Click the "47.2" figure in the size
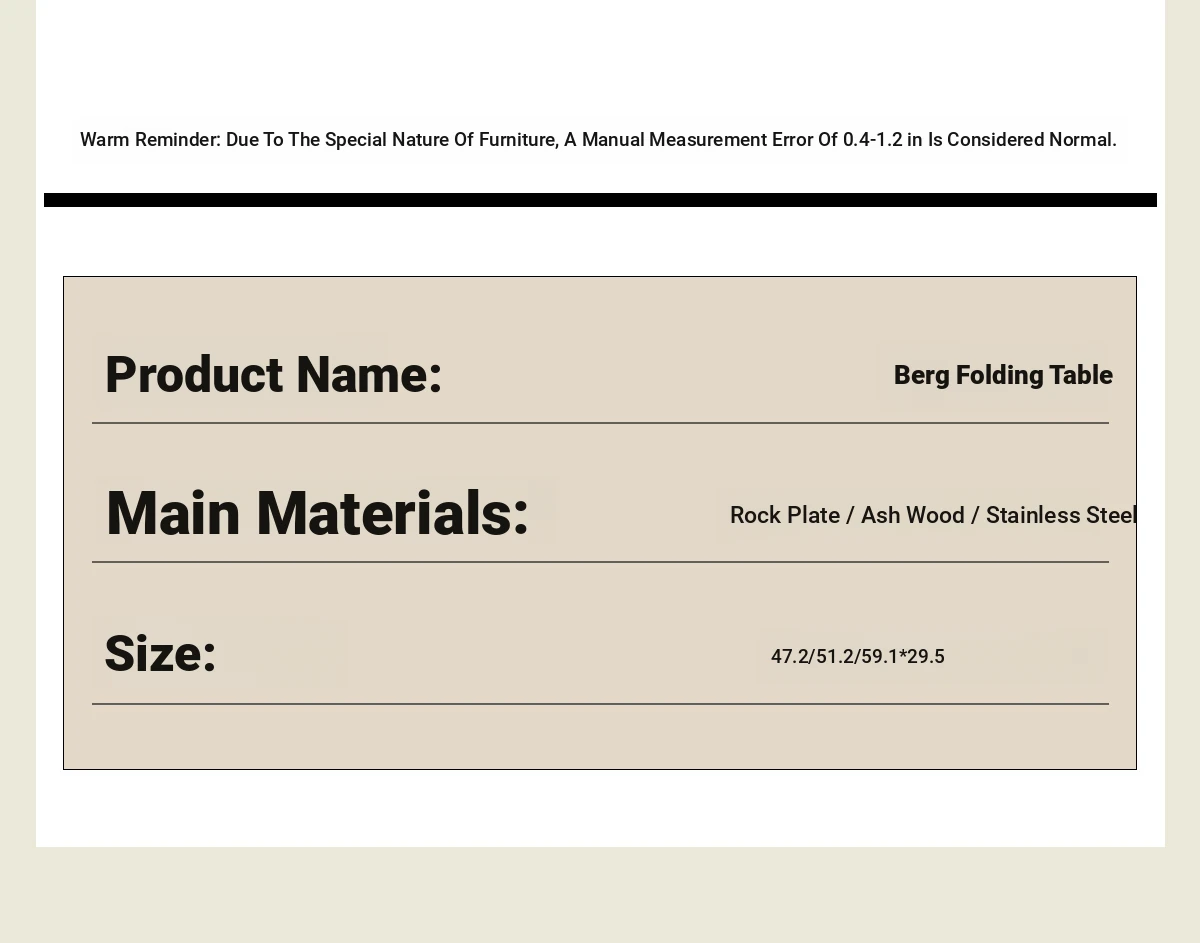The width and height of the screenshot is (1200, 943). point(790,657)
